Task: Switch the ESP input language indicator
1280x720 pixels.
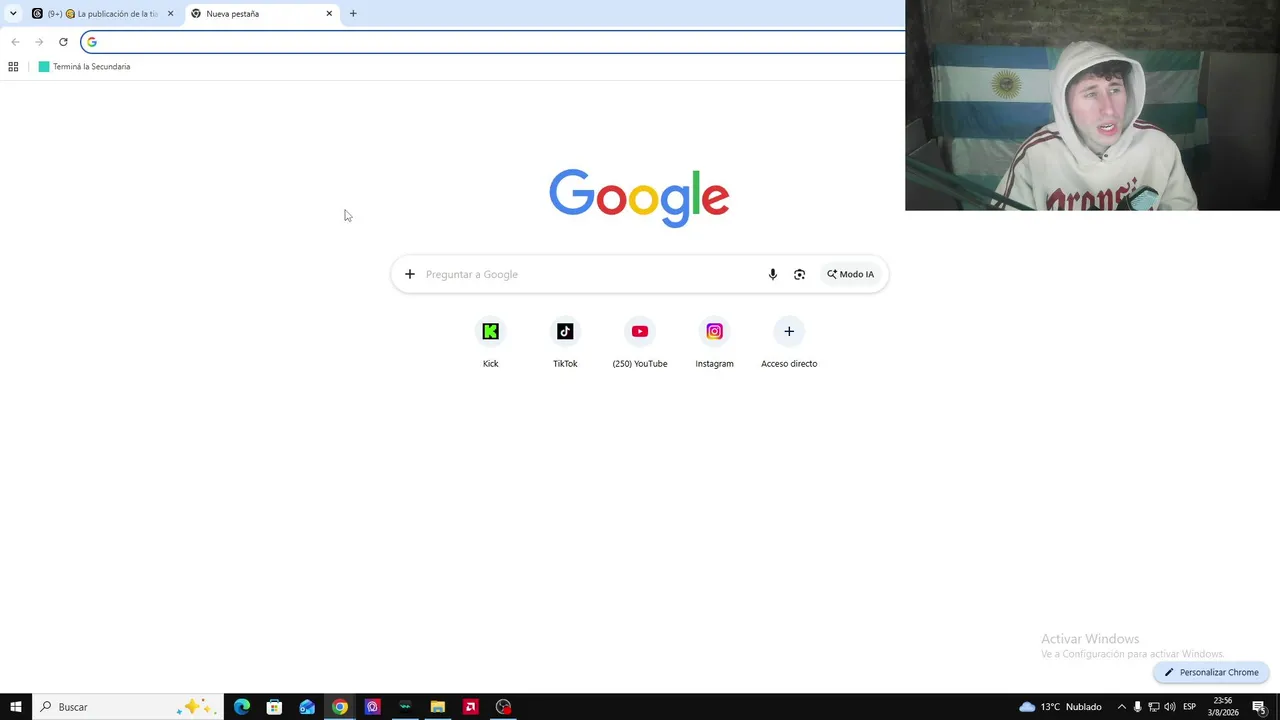Action: coord(1190,707)
